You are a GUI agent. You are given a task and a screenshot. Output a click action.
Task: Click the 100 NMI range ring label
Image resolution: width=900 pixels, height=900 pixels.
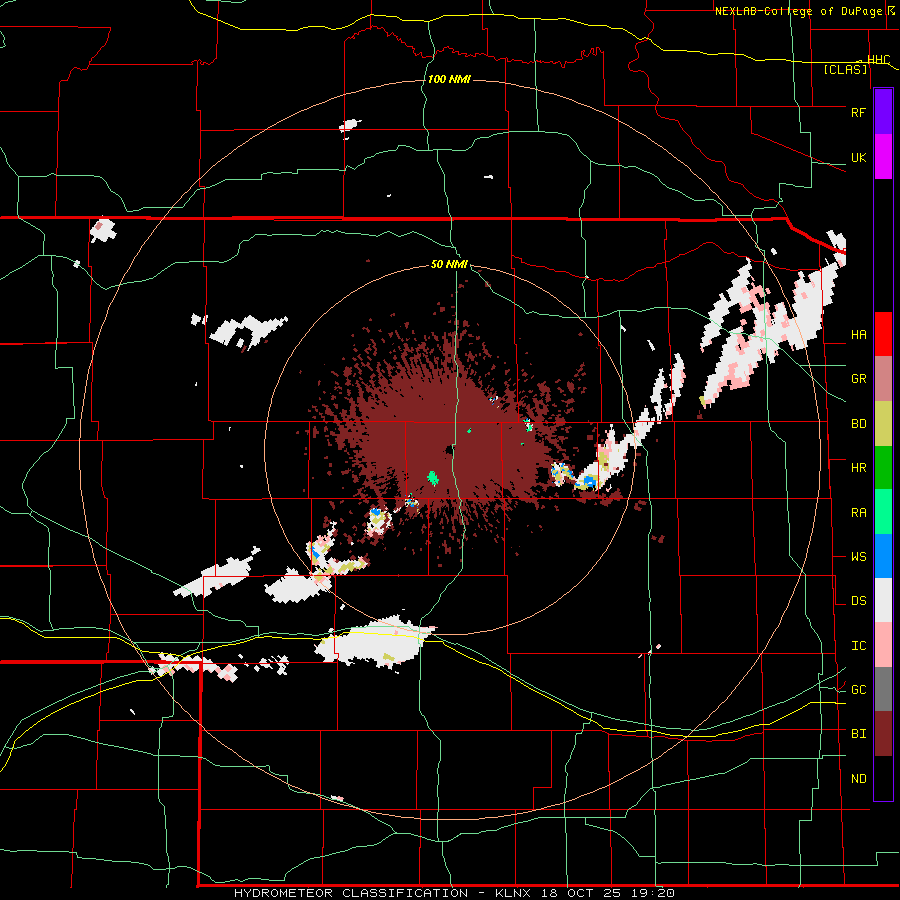pos(449,79)
